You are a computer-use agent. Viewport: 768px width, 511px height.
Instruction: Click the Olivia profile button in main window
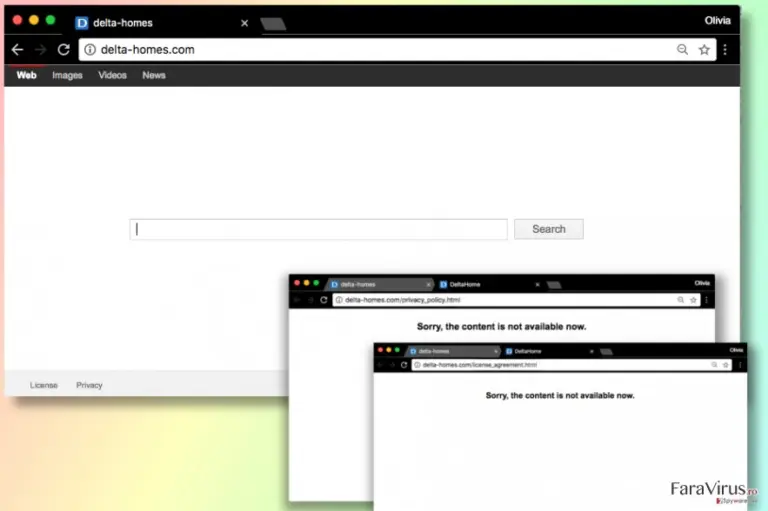click(718, 21)
